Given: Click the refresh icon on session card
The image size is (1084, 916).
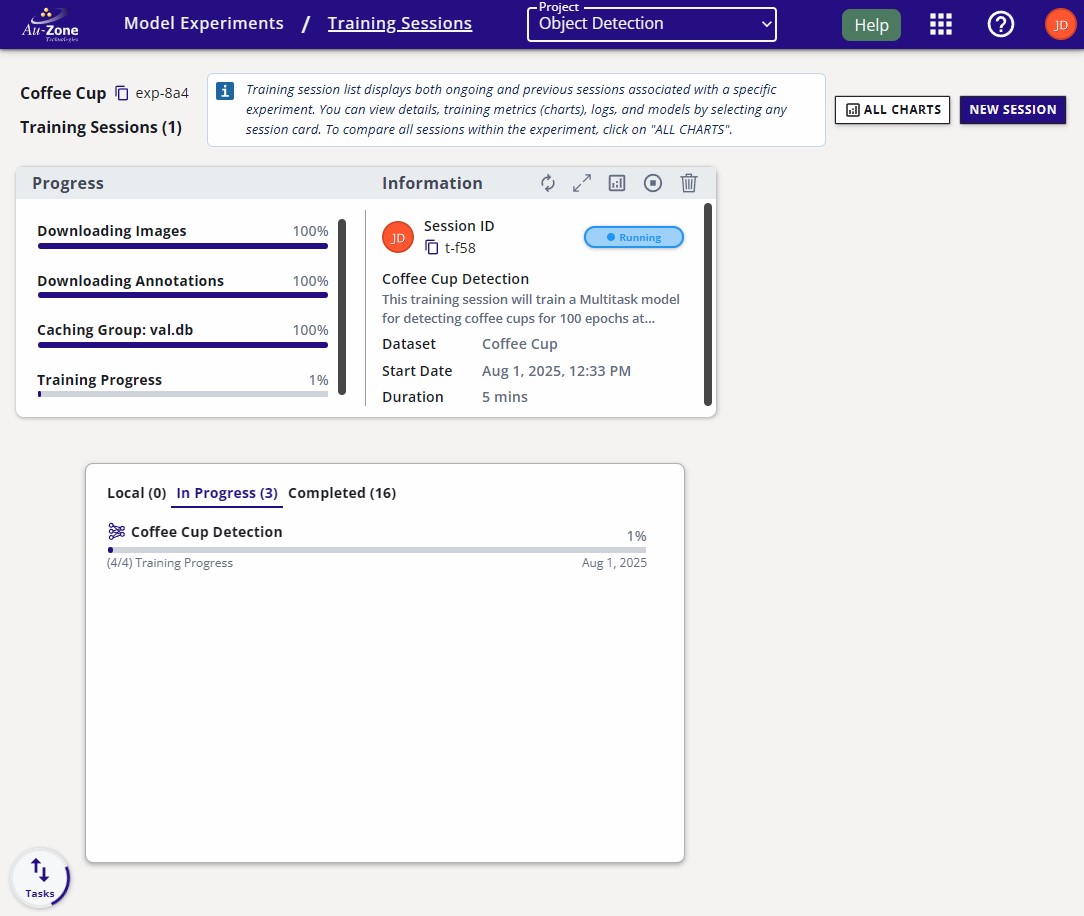Looking at the screenshot, I should [548, 183].
